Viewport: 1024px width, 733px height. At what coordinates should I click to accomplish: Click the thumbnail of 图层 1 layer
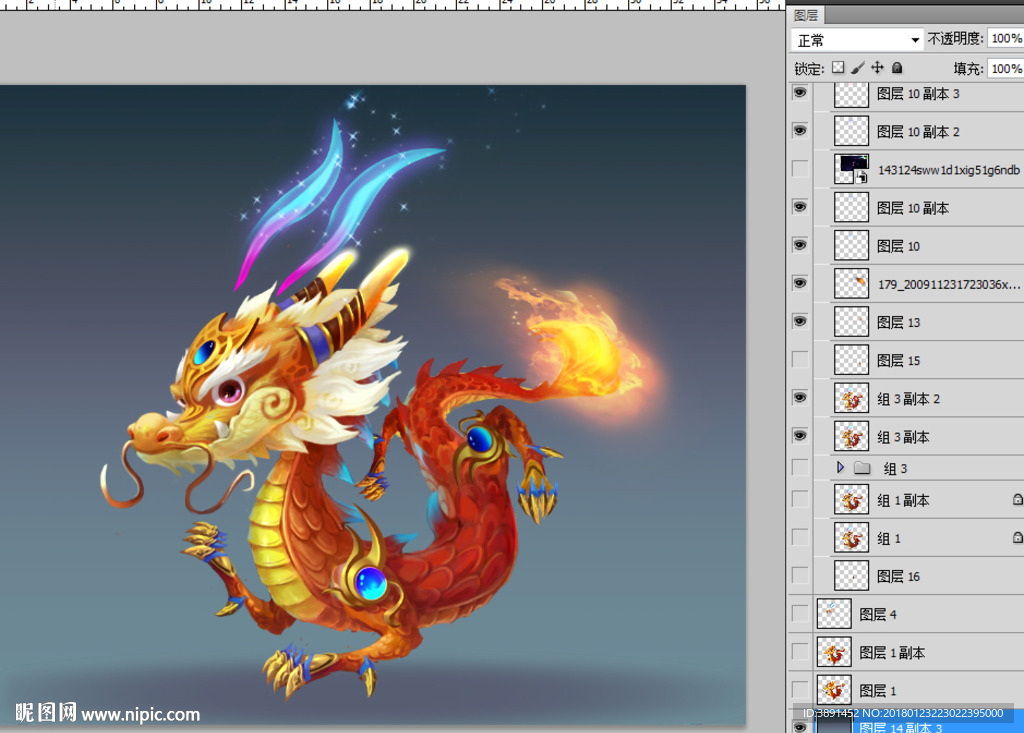coord(834,690)
